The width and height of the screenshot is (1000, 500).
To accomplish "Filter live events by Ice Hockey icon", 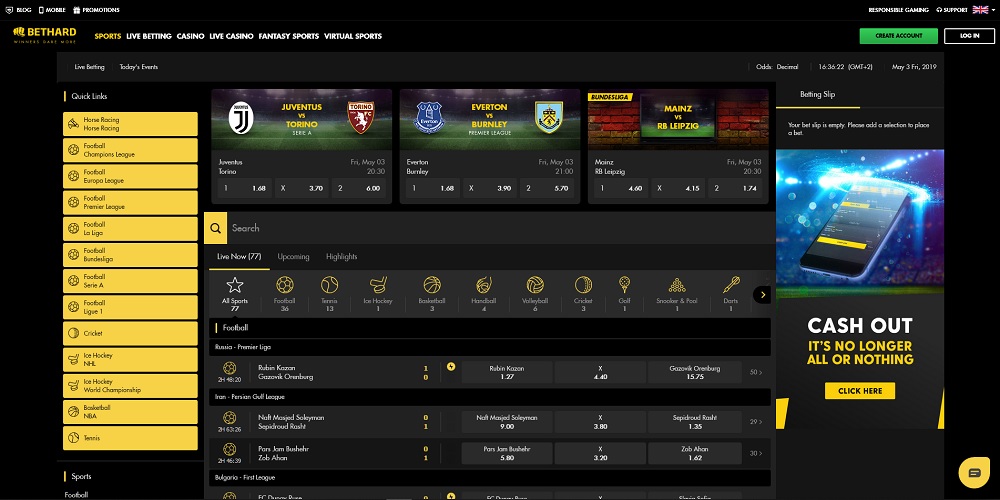I will click(378, 285).
